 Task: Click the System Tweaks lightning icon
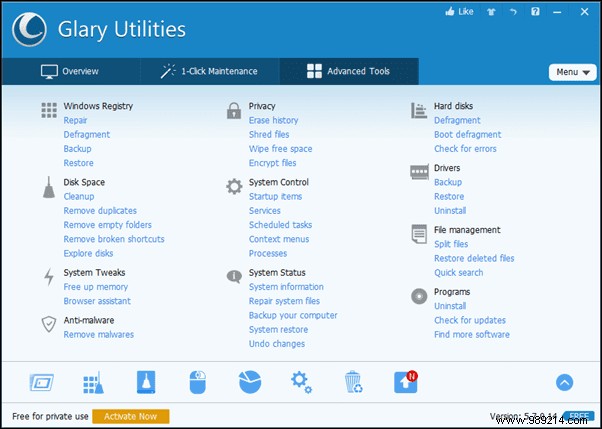pos(49,277)
